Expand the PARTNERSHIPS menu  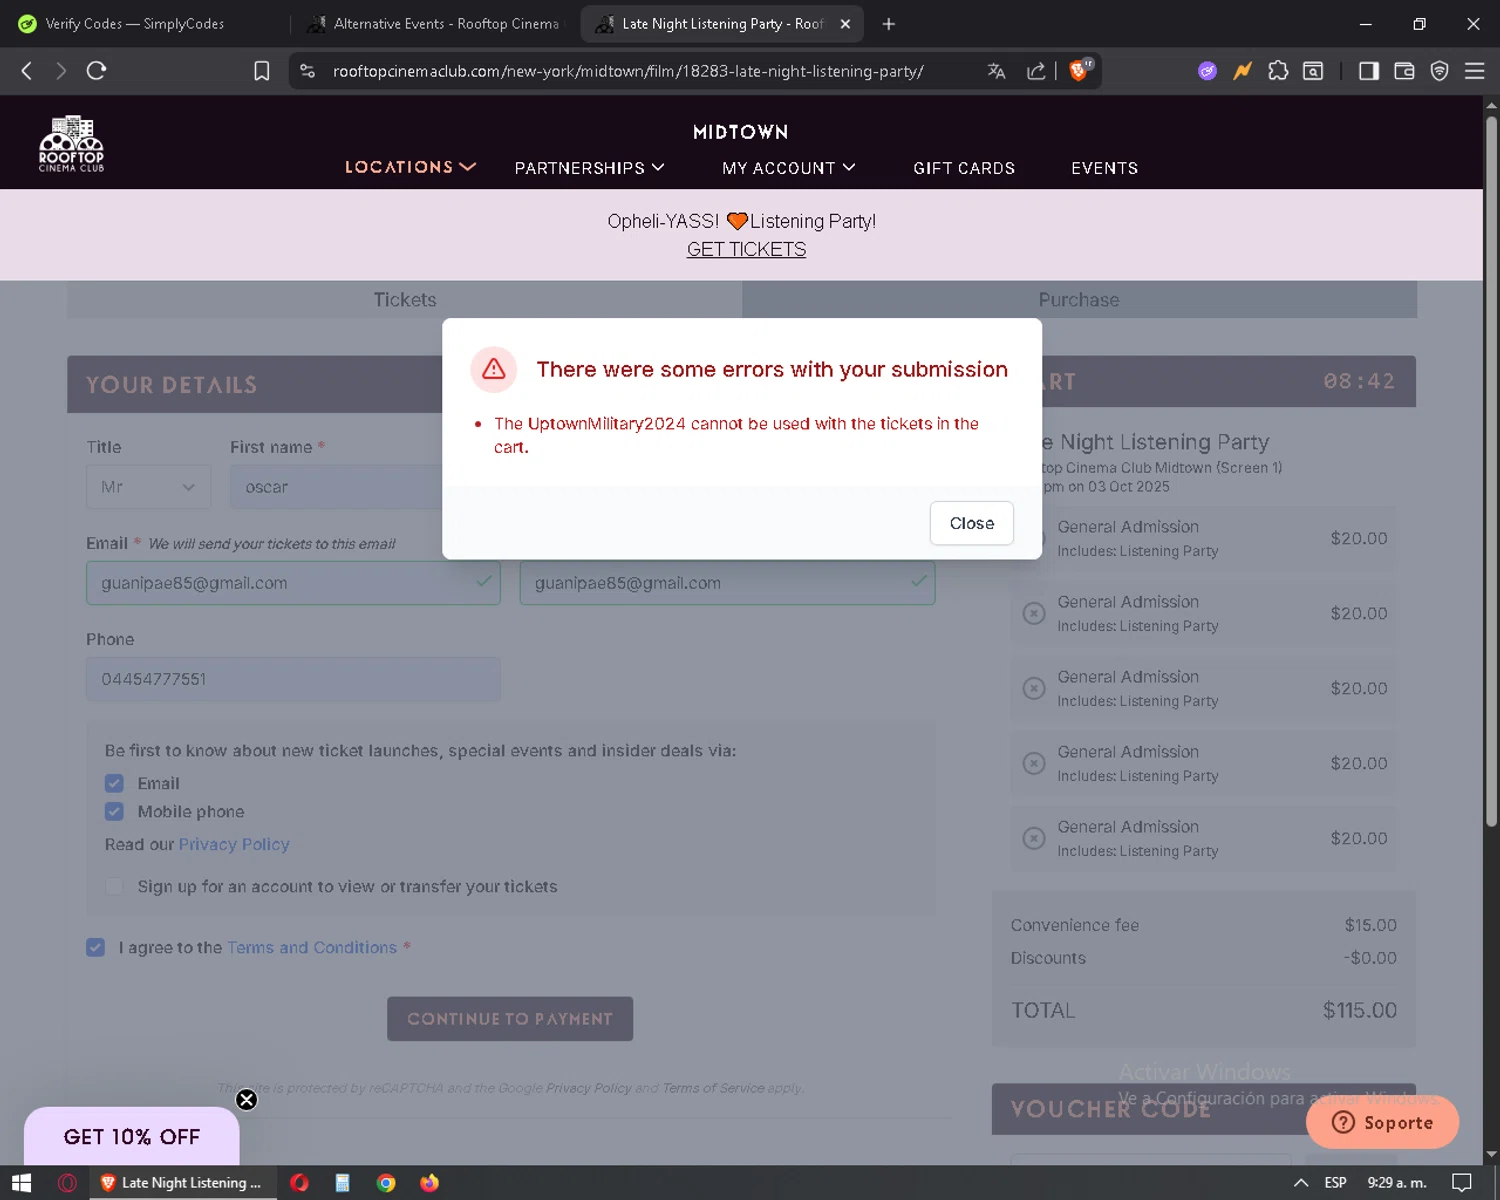pyautogui.click(x=589, y=168)
